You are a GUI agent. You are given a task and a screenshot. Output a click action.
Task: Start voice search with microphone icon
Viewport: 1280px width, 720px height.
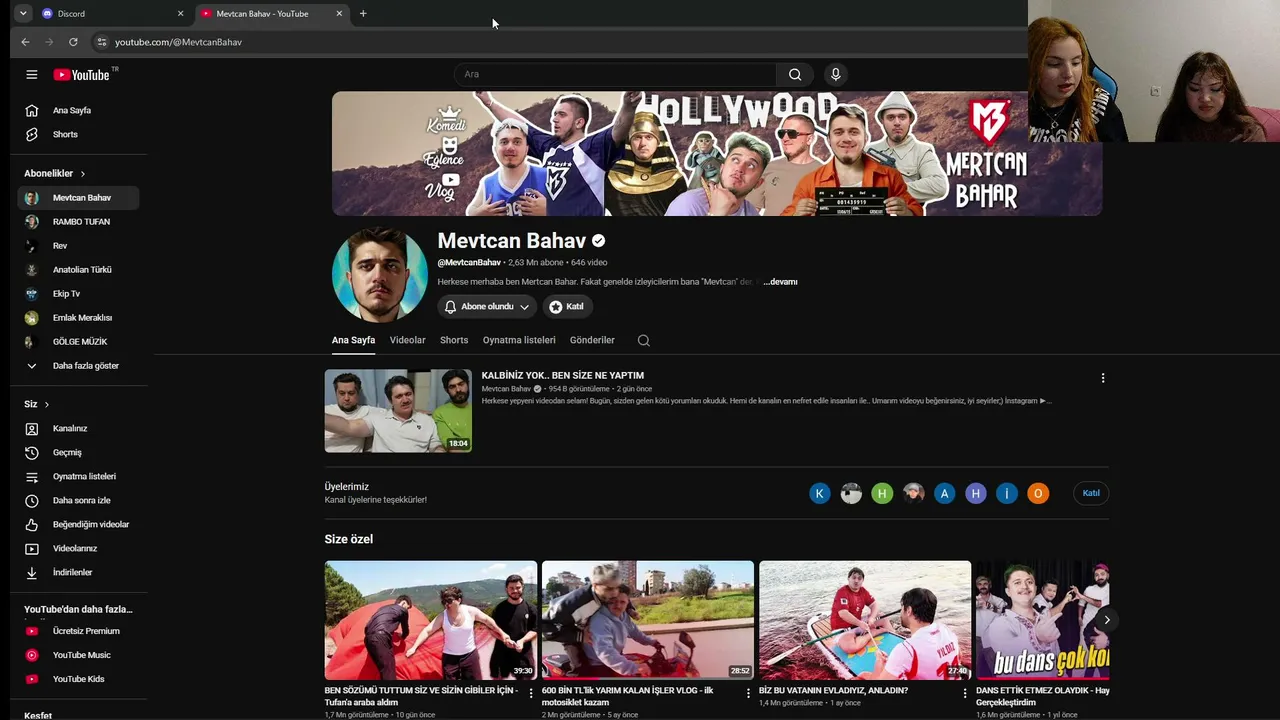coord(836,74)
